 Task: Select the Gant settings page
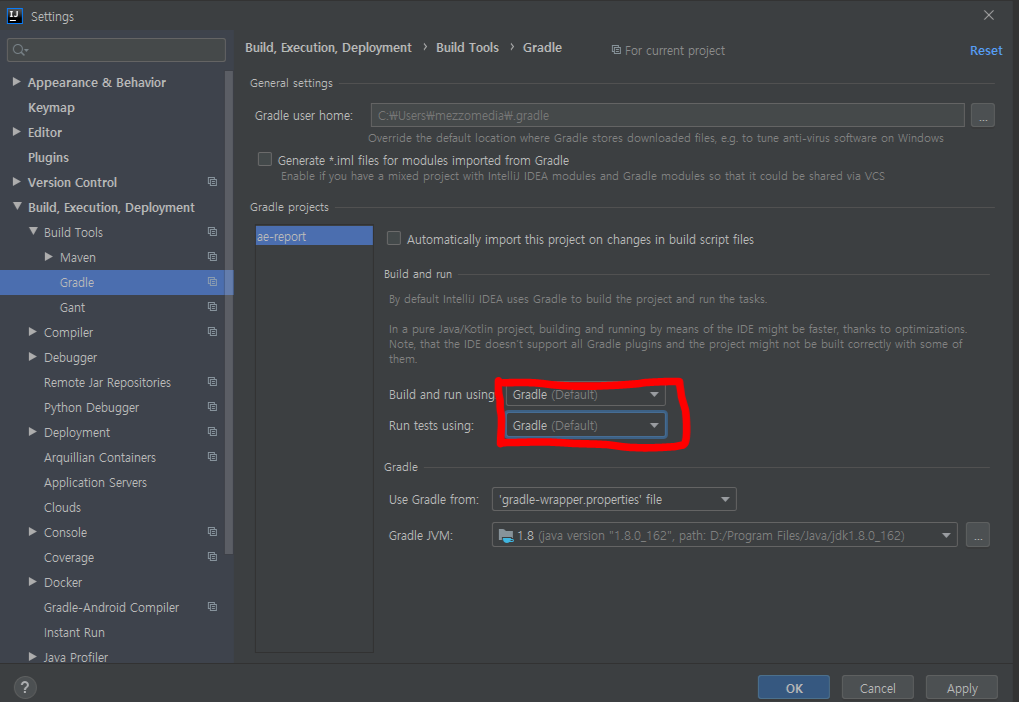pyautogui.click(x=72, y=307)
